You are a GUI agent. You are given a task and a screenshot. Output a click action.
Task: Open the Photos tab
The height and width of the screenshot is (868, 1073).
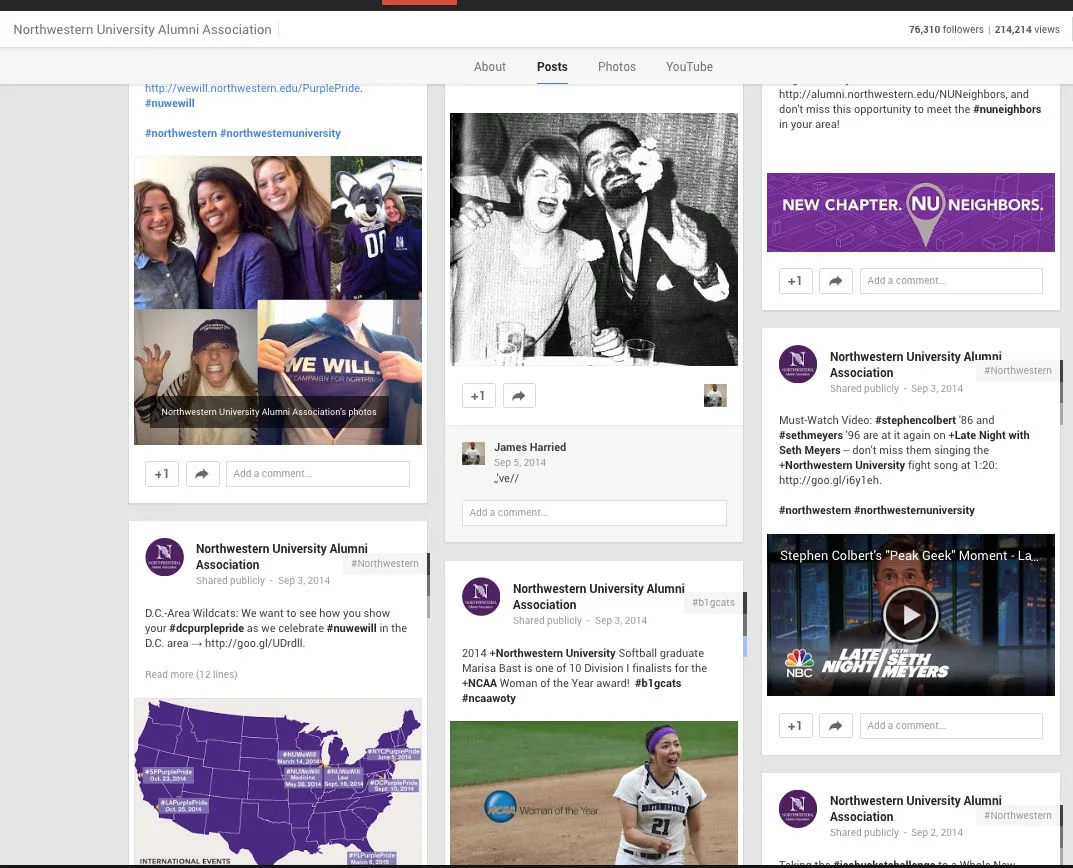617,66
